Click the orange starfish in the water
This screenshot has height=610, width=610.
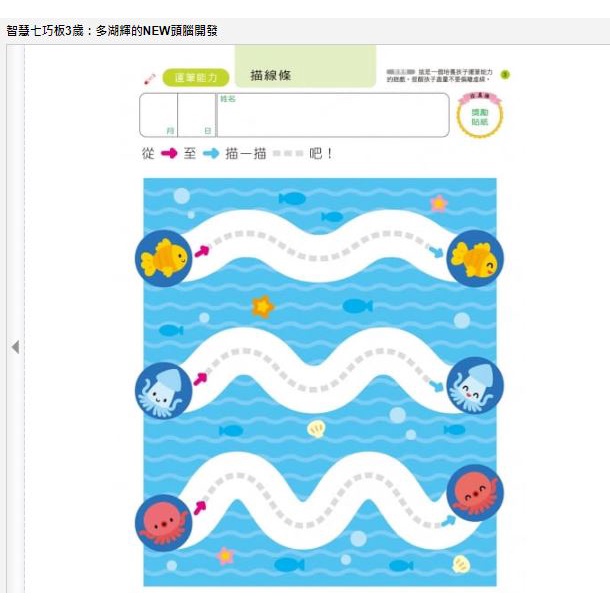click(263, 307)
